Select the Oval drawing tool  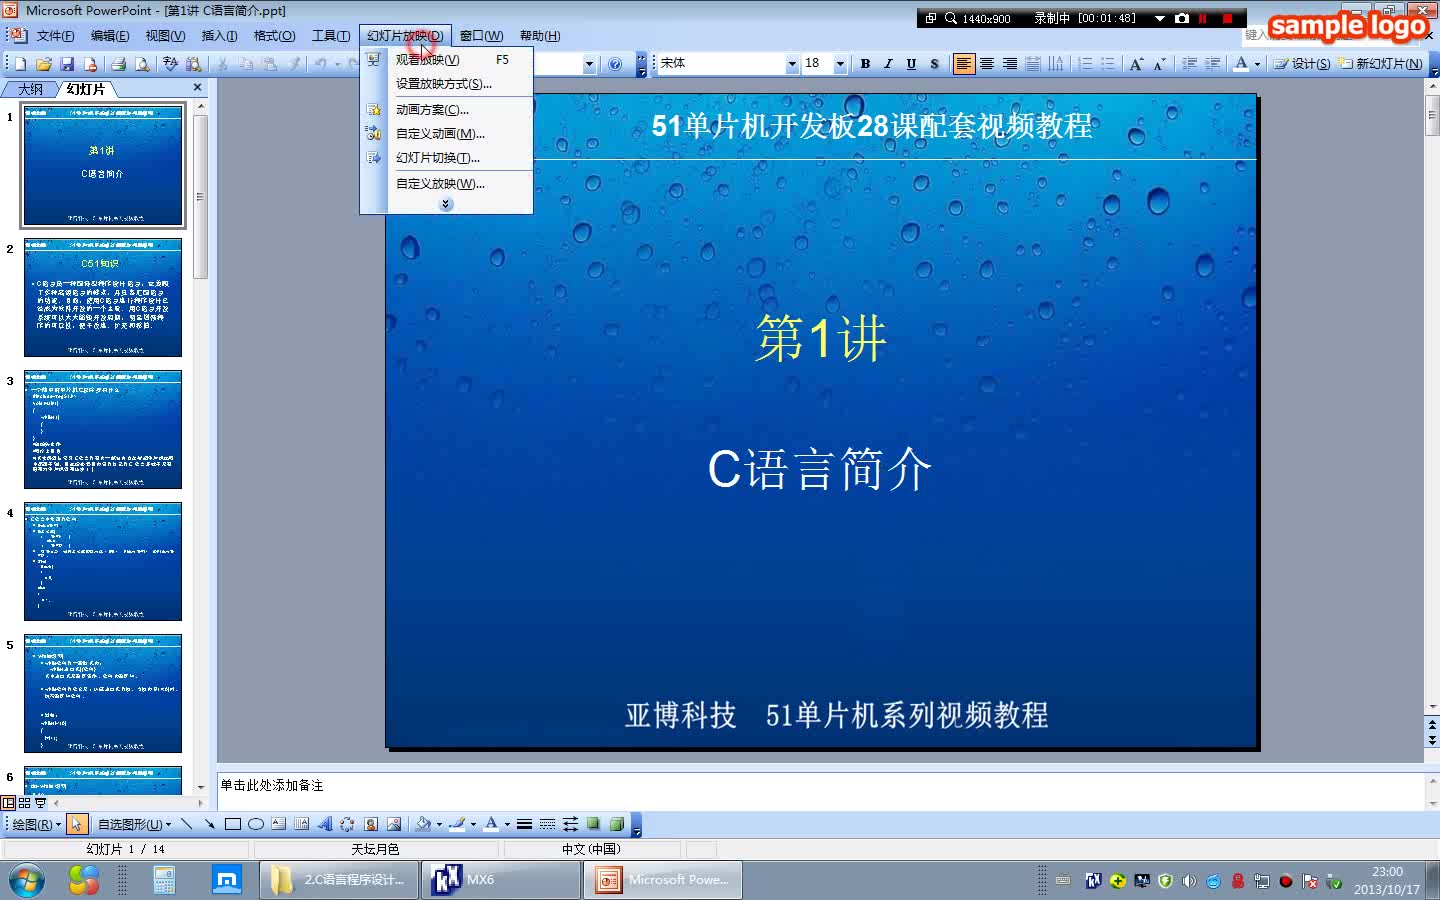255,824
